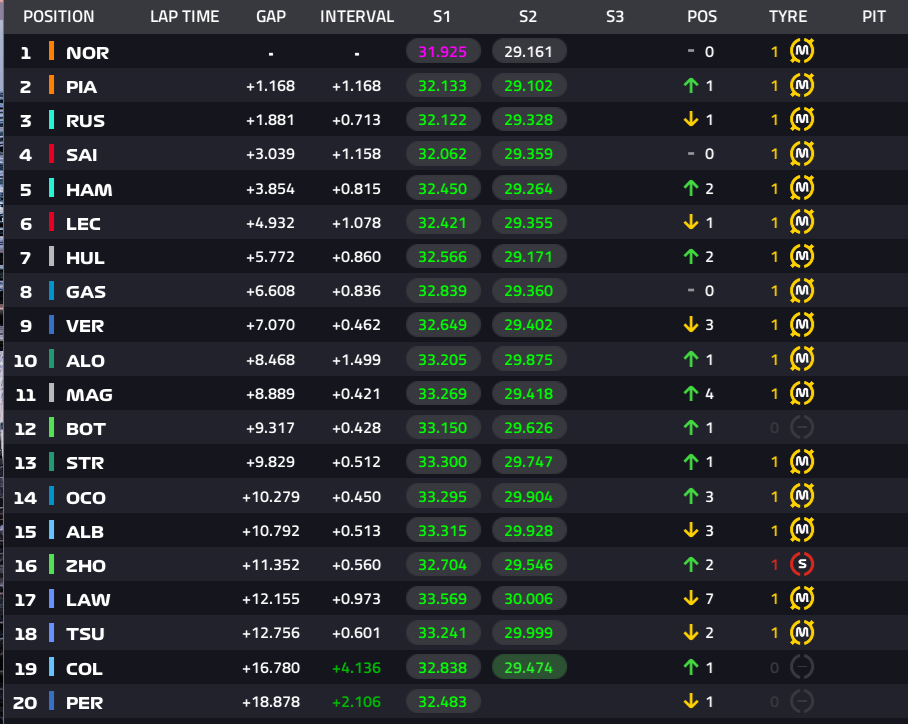This screenshot has height=724, width=908.
Task: Click PIA's 32.133 sector one time
Action: tap(443, 86)
